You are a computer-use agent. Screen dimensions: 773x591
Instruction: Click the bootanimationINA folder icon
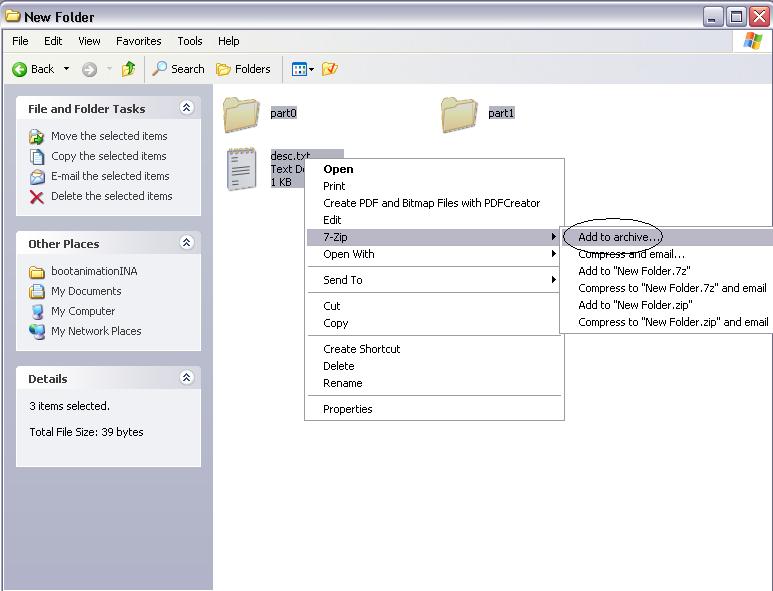coord(36,272)
